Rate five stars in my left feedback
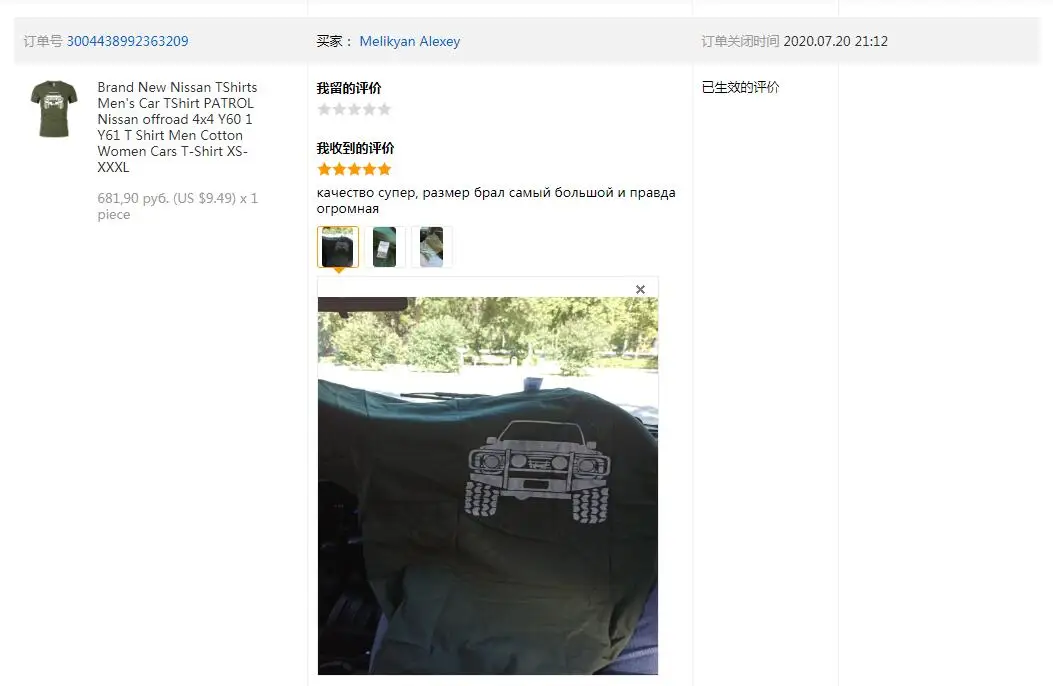Screen dimensions: 1053x686 [x=383, y=109]
